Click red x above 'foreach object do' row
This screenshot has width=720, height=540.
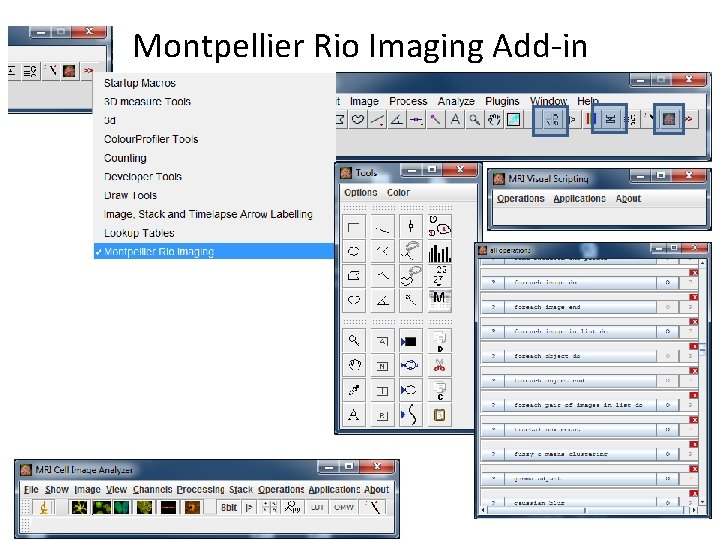[x=694, y=346]
